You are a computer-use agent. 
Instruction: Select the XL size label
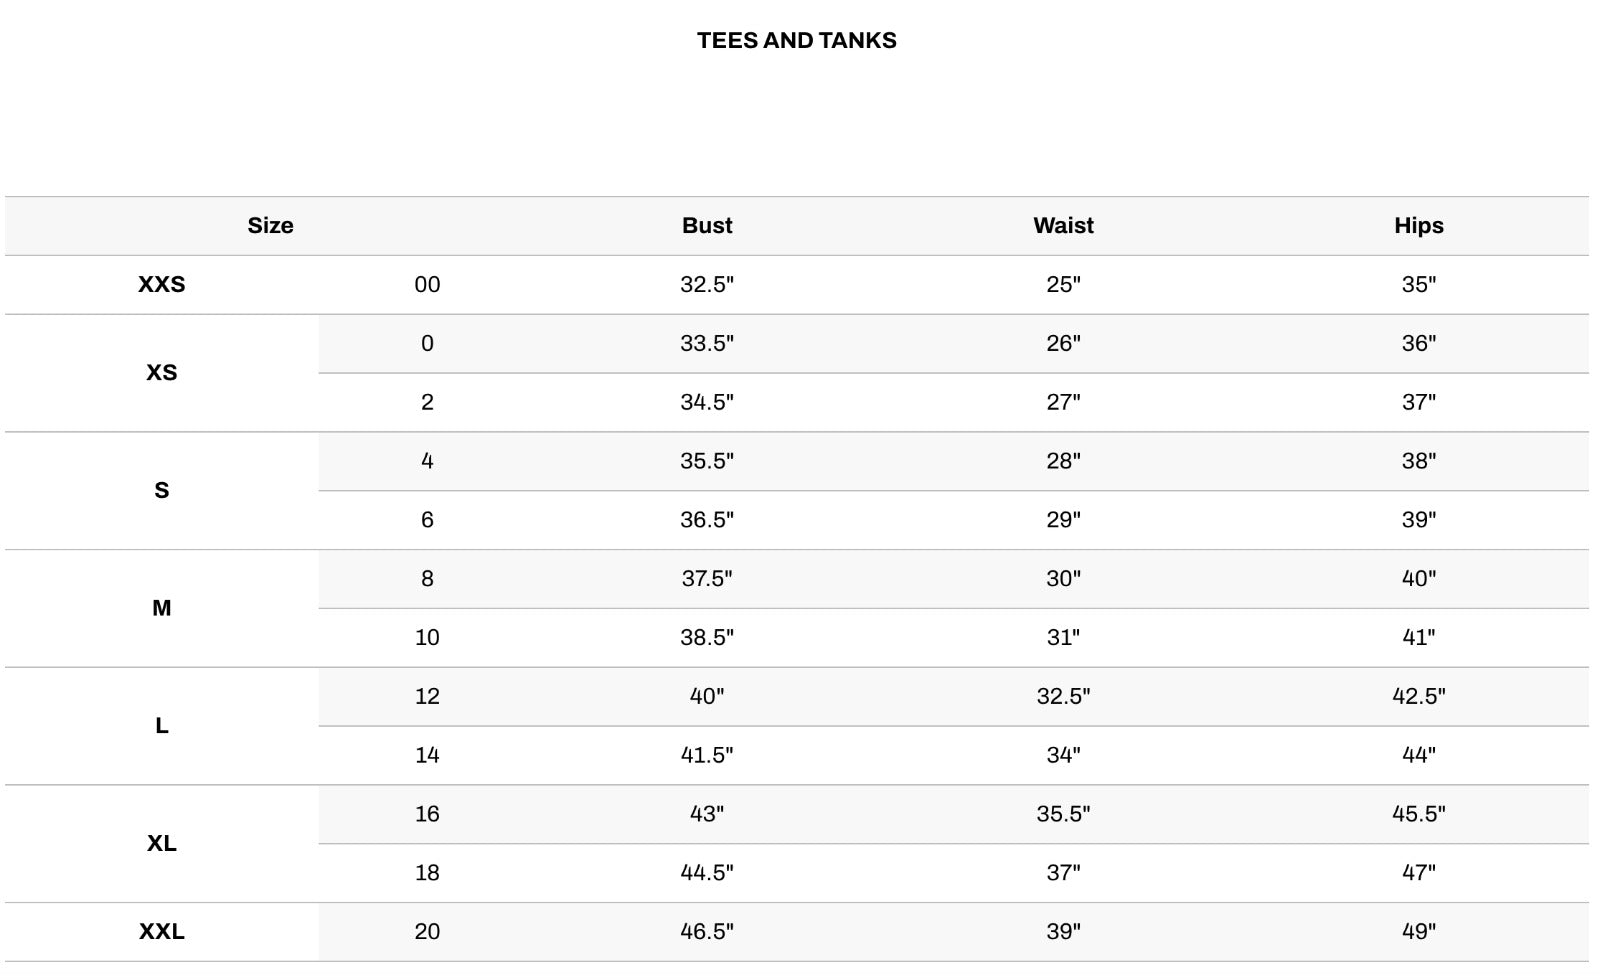161,844
